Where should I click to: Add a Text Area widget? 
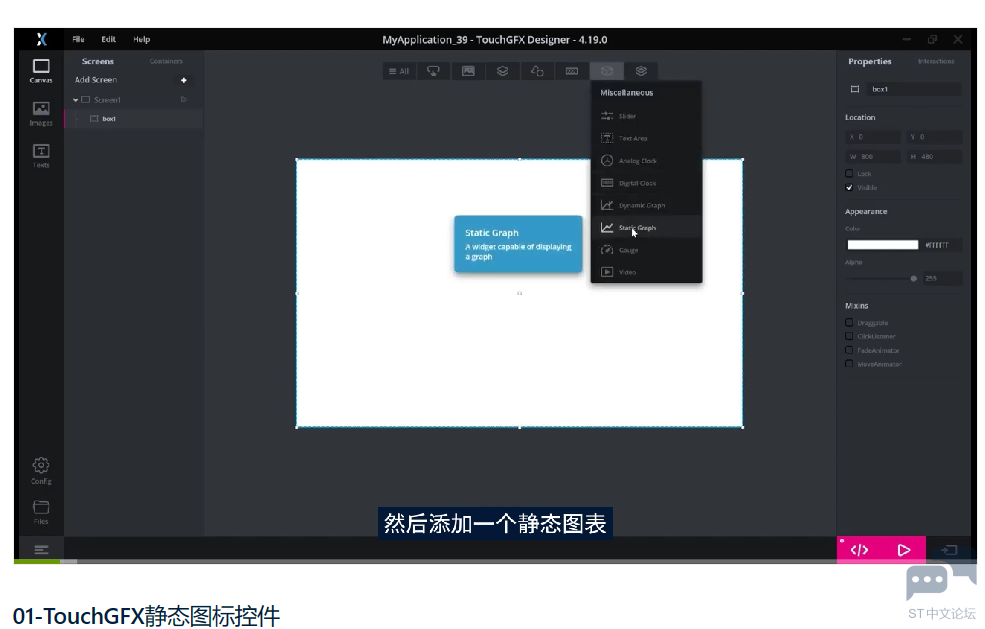pos(646,138)
